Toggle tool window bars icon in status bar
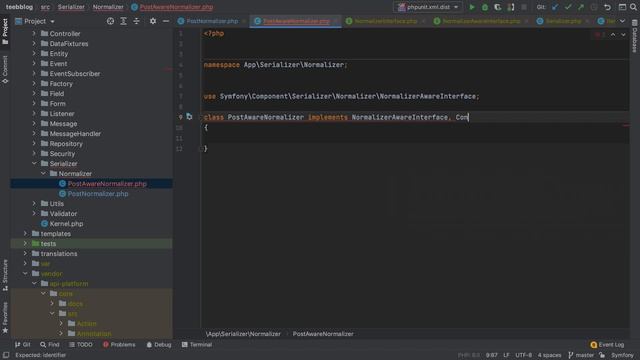 point(6,355)
